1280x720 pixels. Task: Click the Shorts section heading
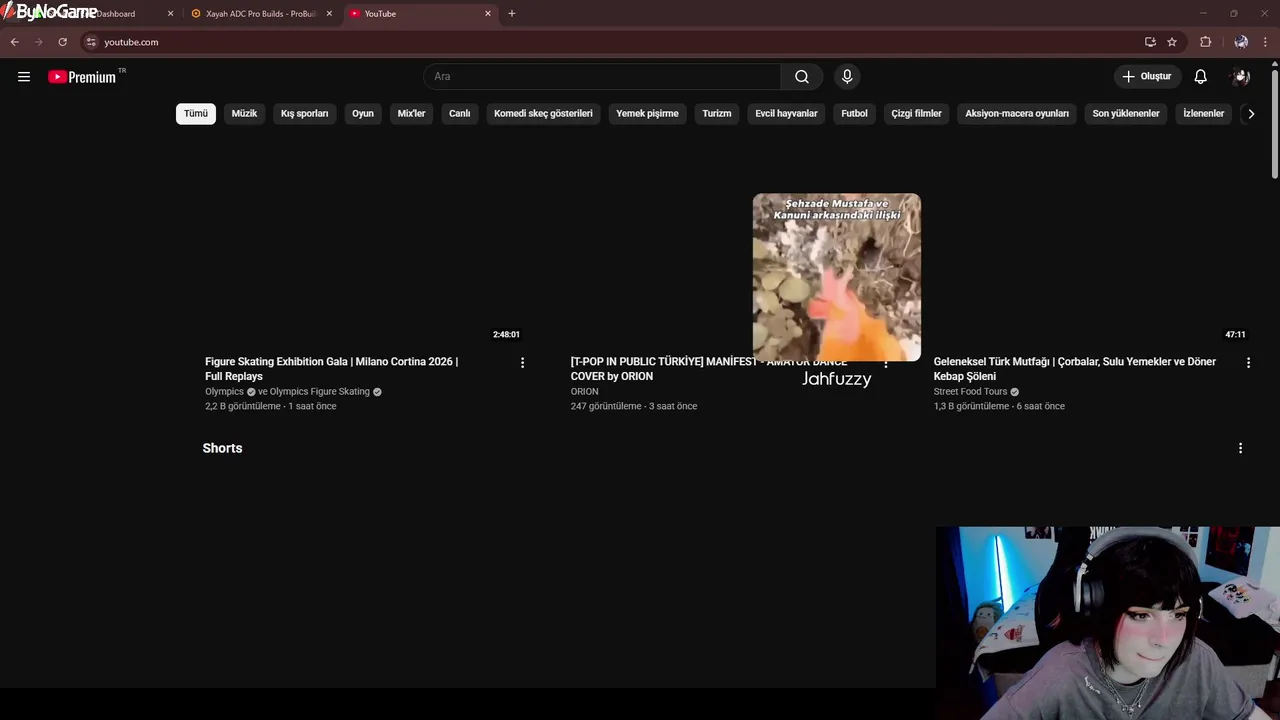(222, 448)
